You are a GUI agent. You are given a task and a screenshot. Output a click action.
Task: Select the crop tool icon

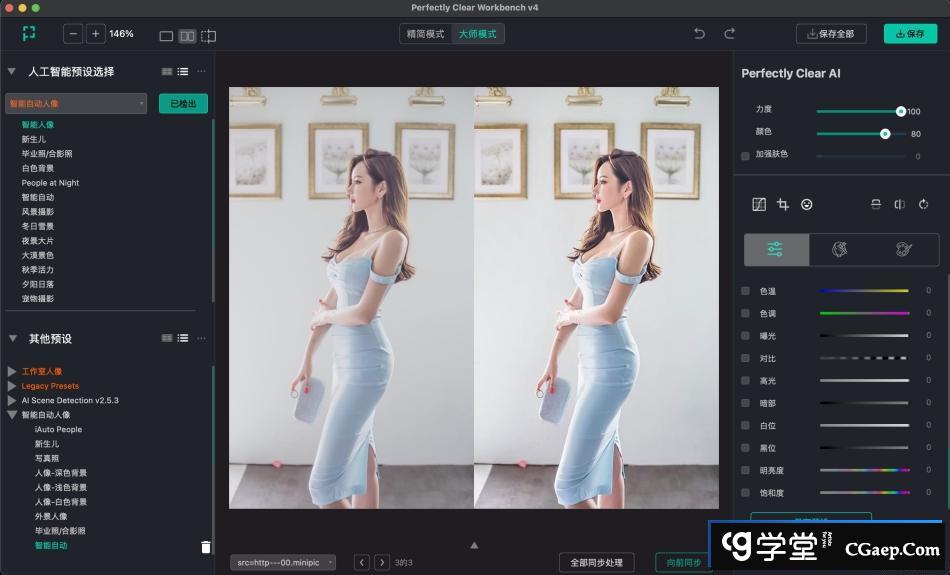(x=783, y=205)
